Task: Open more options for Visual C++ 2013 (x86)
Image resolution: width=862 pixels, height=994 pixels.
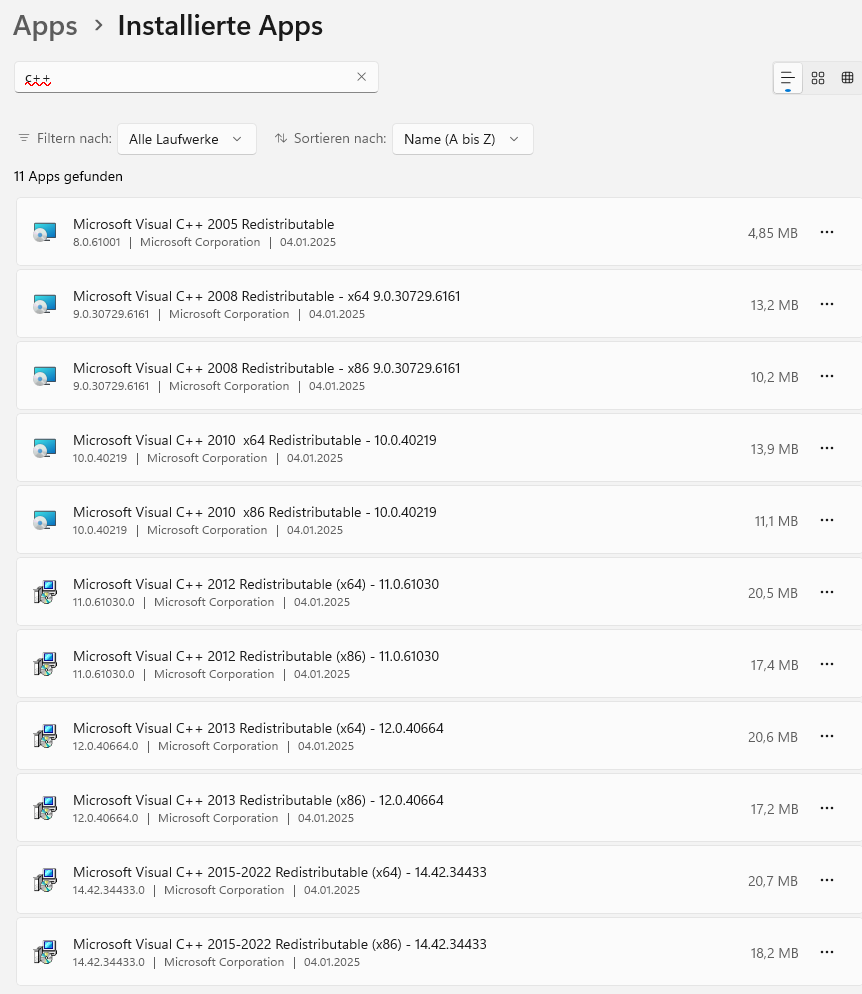Action: point(827,808)
